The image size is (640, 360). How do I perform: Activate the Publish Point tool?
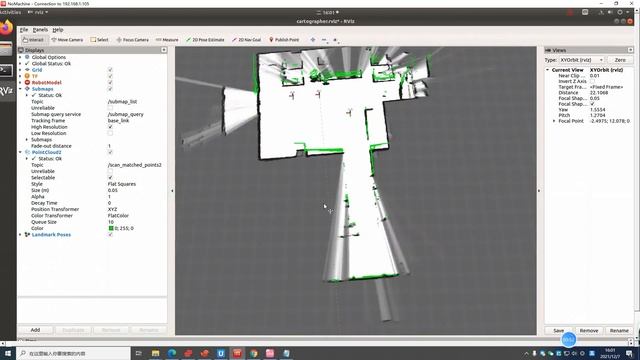pyautogui.click(x=284, y=40)
